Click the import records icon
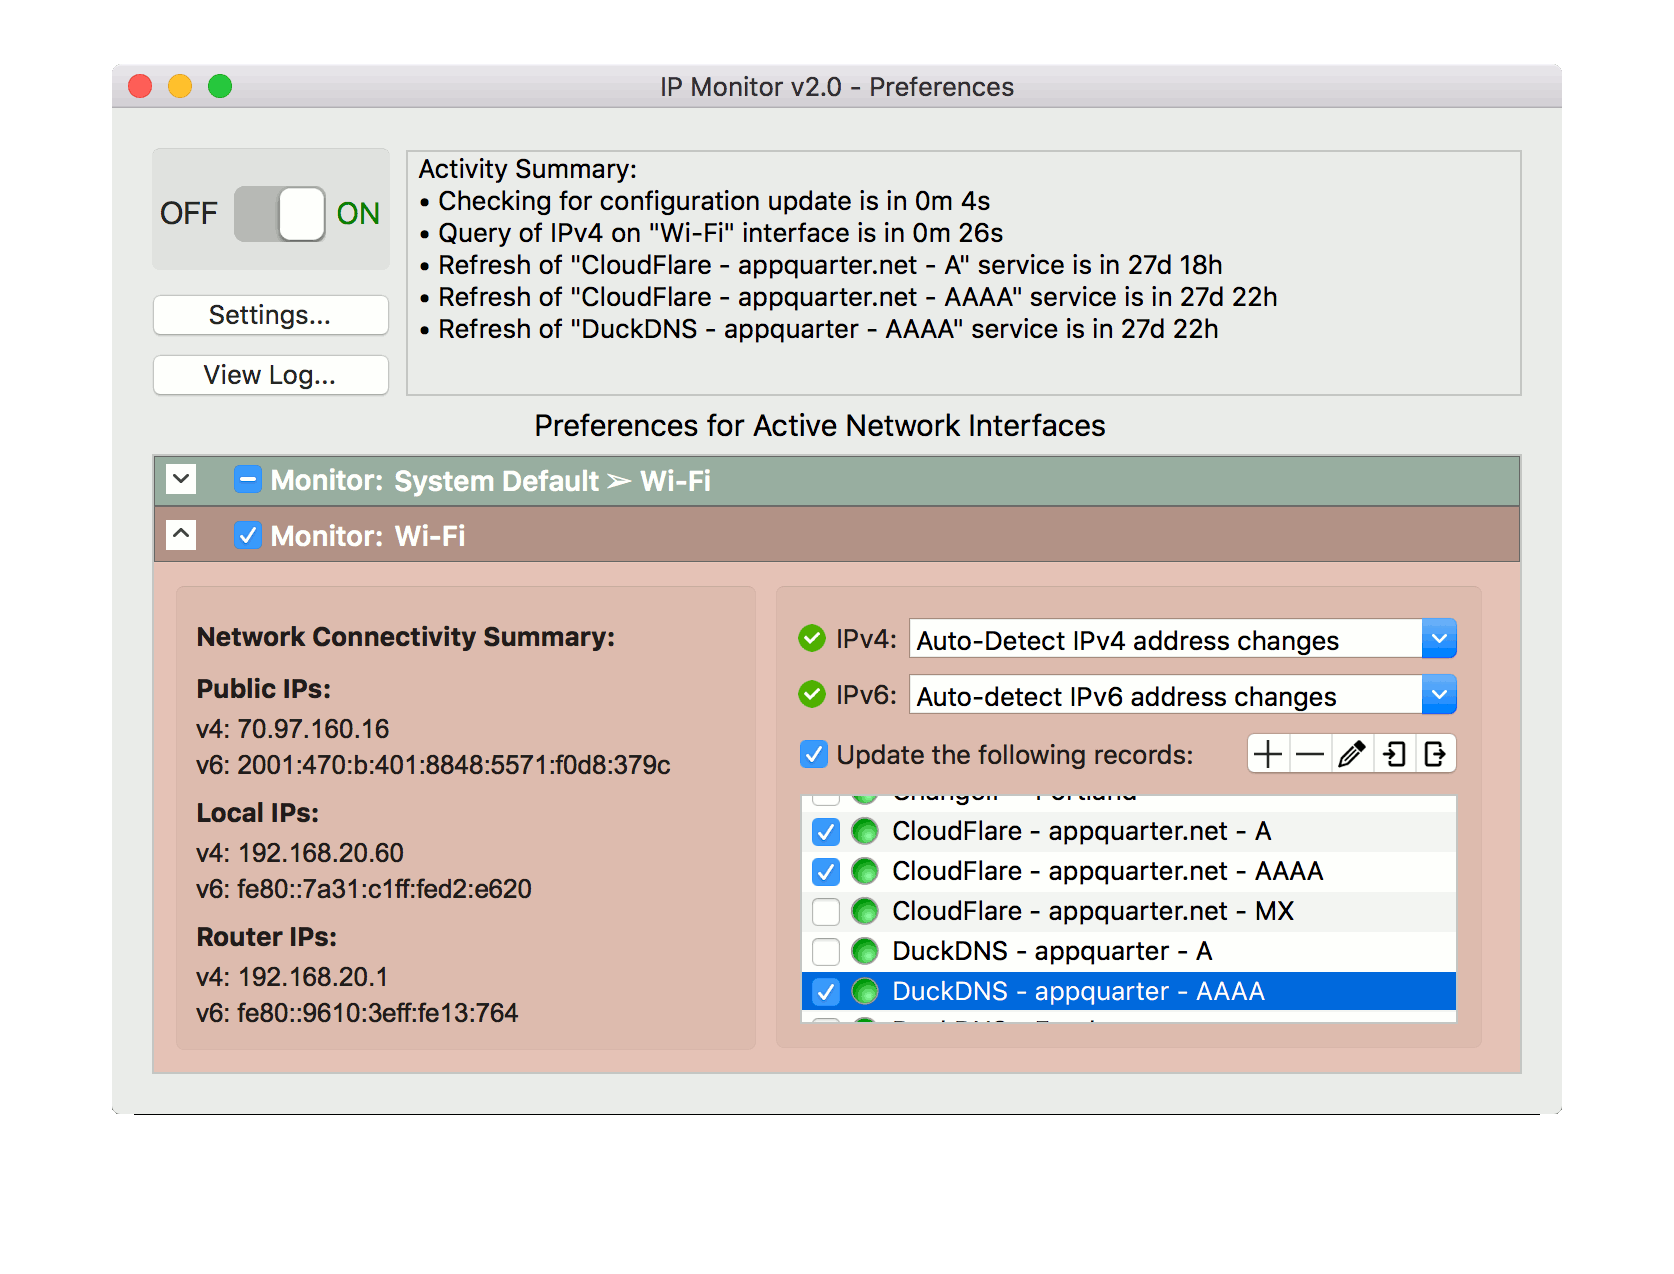The height and width of the screenshot is (1274, 1674). click(1394, 754)
